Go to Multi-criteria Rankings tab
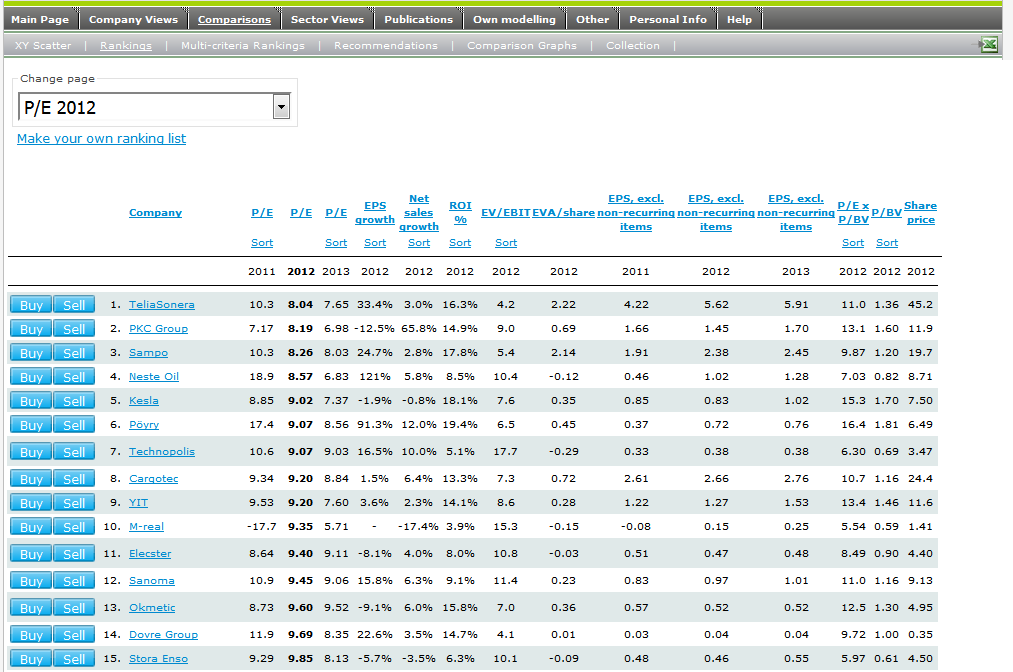 coord(242,45)
